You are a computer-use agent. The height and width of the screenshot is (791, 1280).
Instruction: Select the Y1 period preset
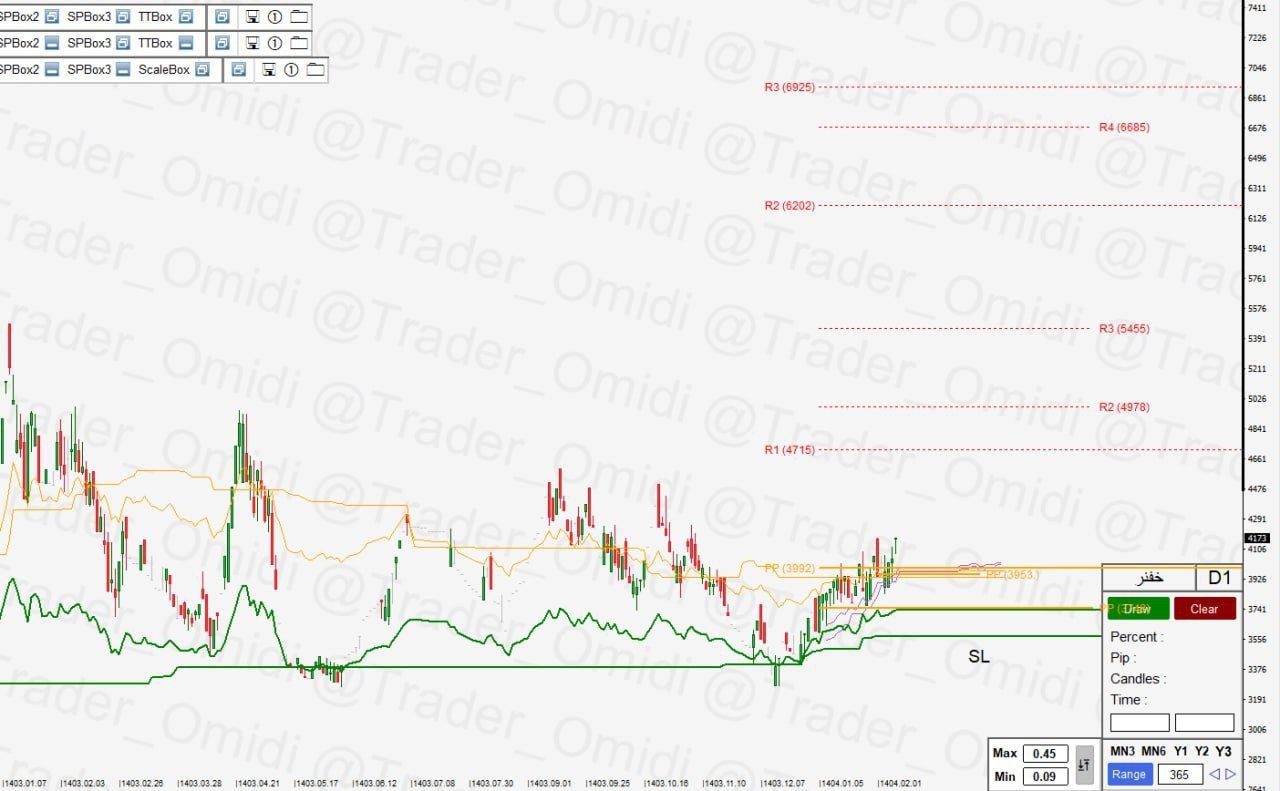click(x=1181, y=751)
